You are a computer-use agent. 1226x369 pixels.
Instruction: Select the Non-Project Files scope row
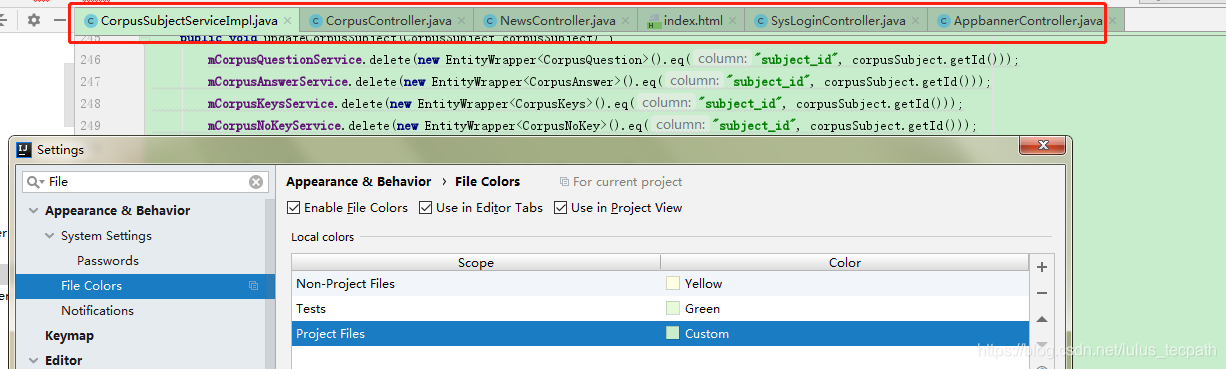click(660, 284)
